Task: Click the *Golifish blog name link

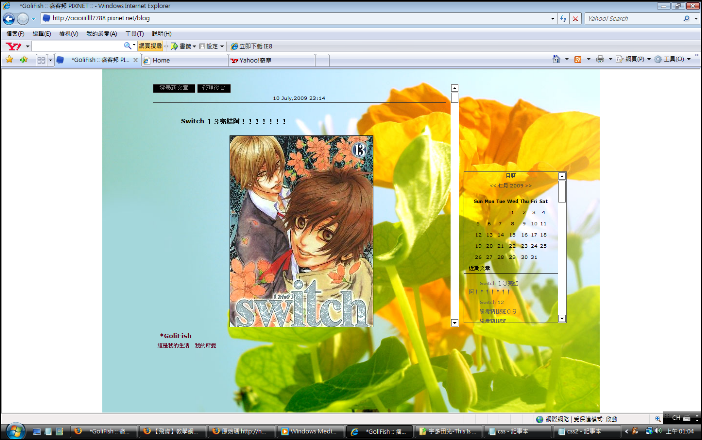Action: (176, 335)
